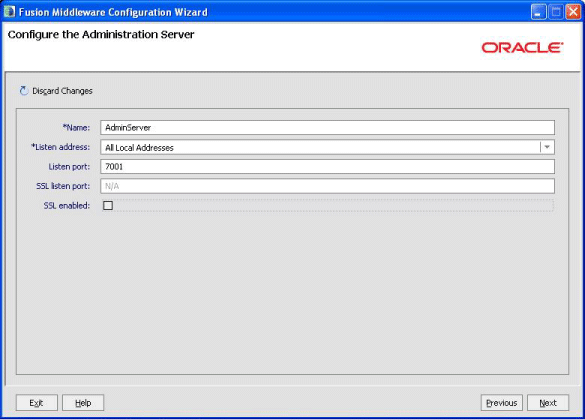Go to the Next wizard step
Viewport: 585px width, 420px height.
[x=548, y=403]
